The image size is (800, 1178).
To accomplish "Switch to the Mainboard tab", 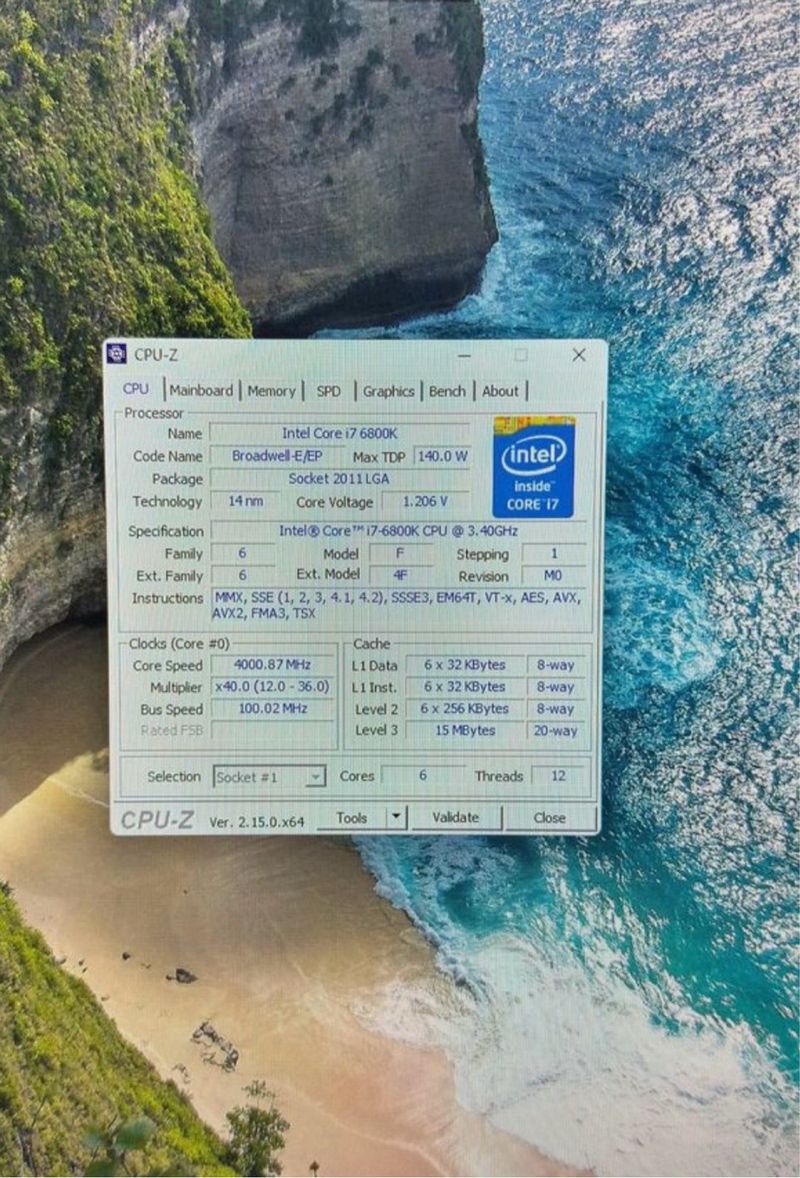I will point(201,391).
